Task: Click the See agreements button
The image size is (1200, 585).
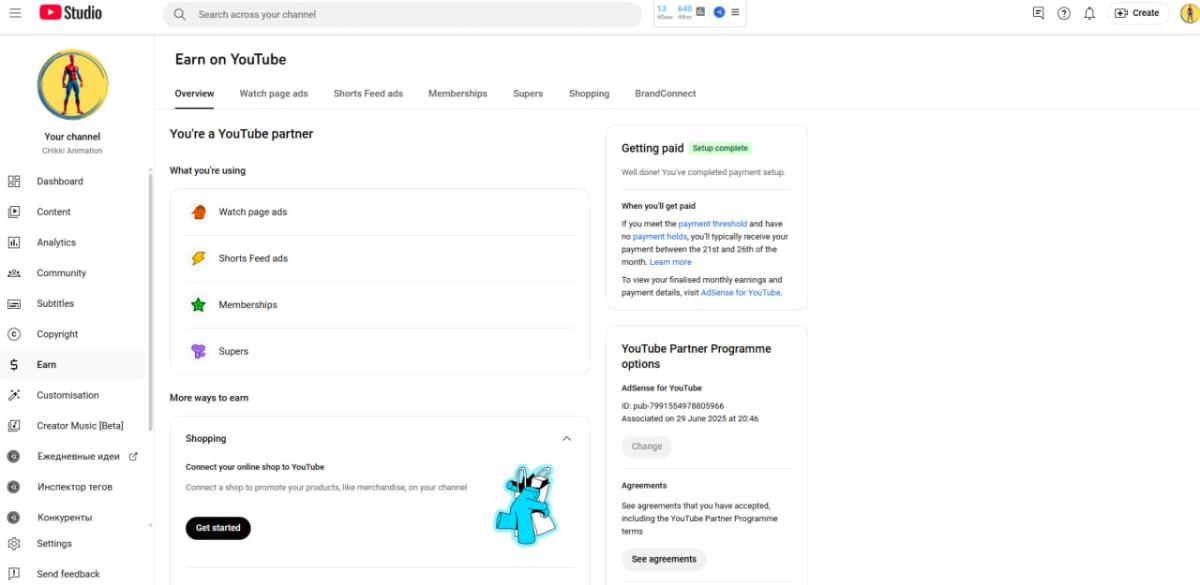Action: coord(664,559)
